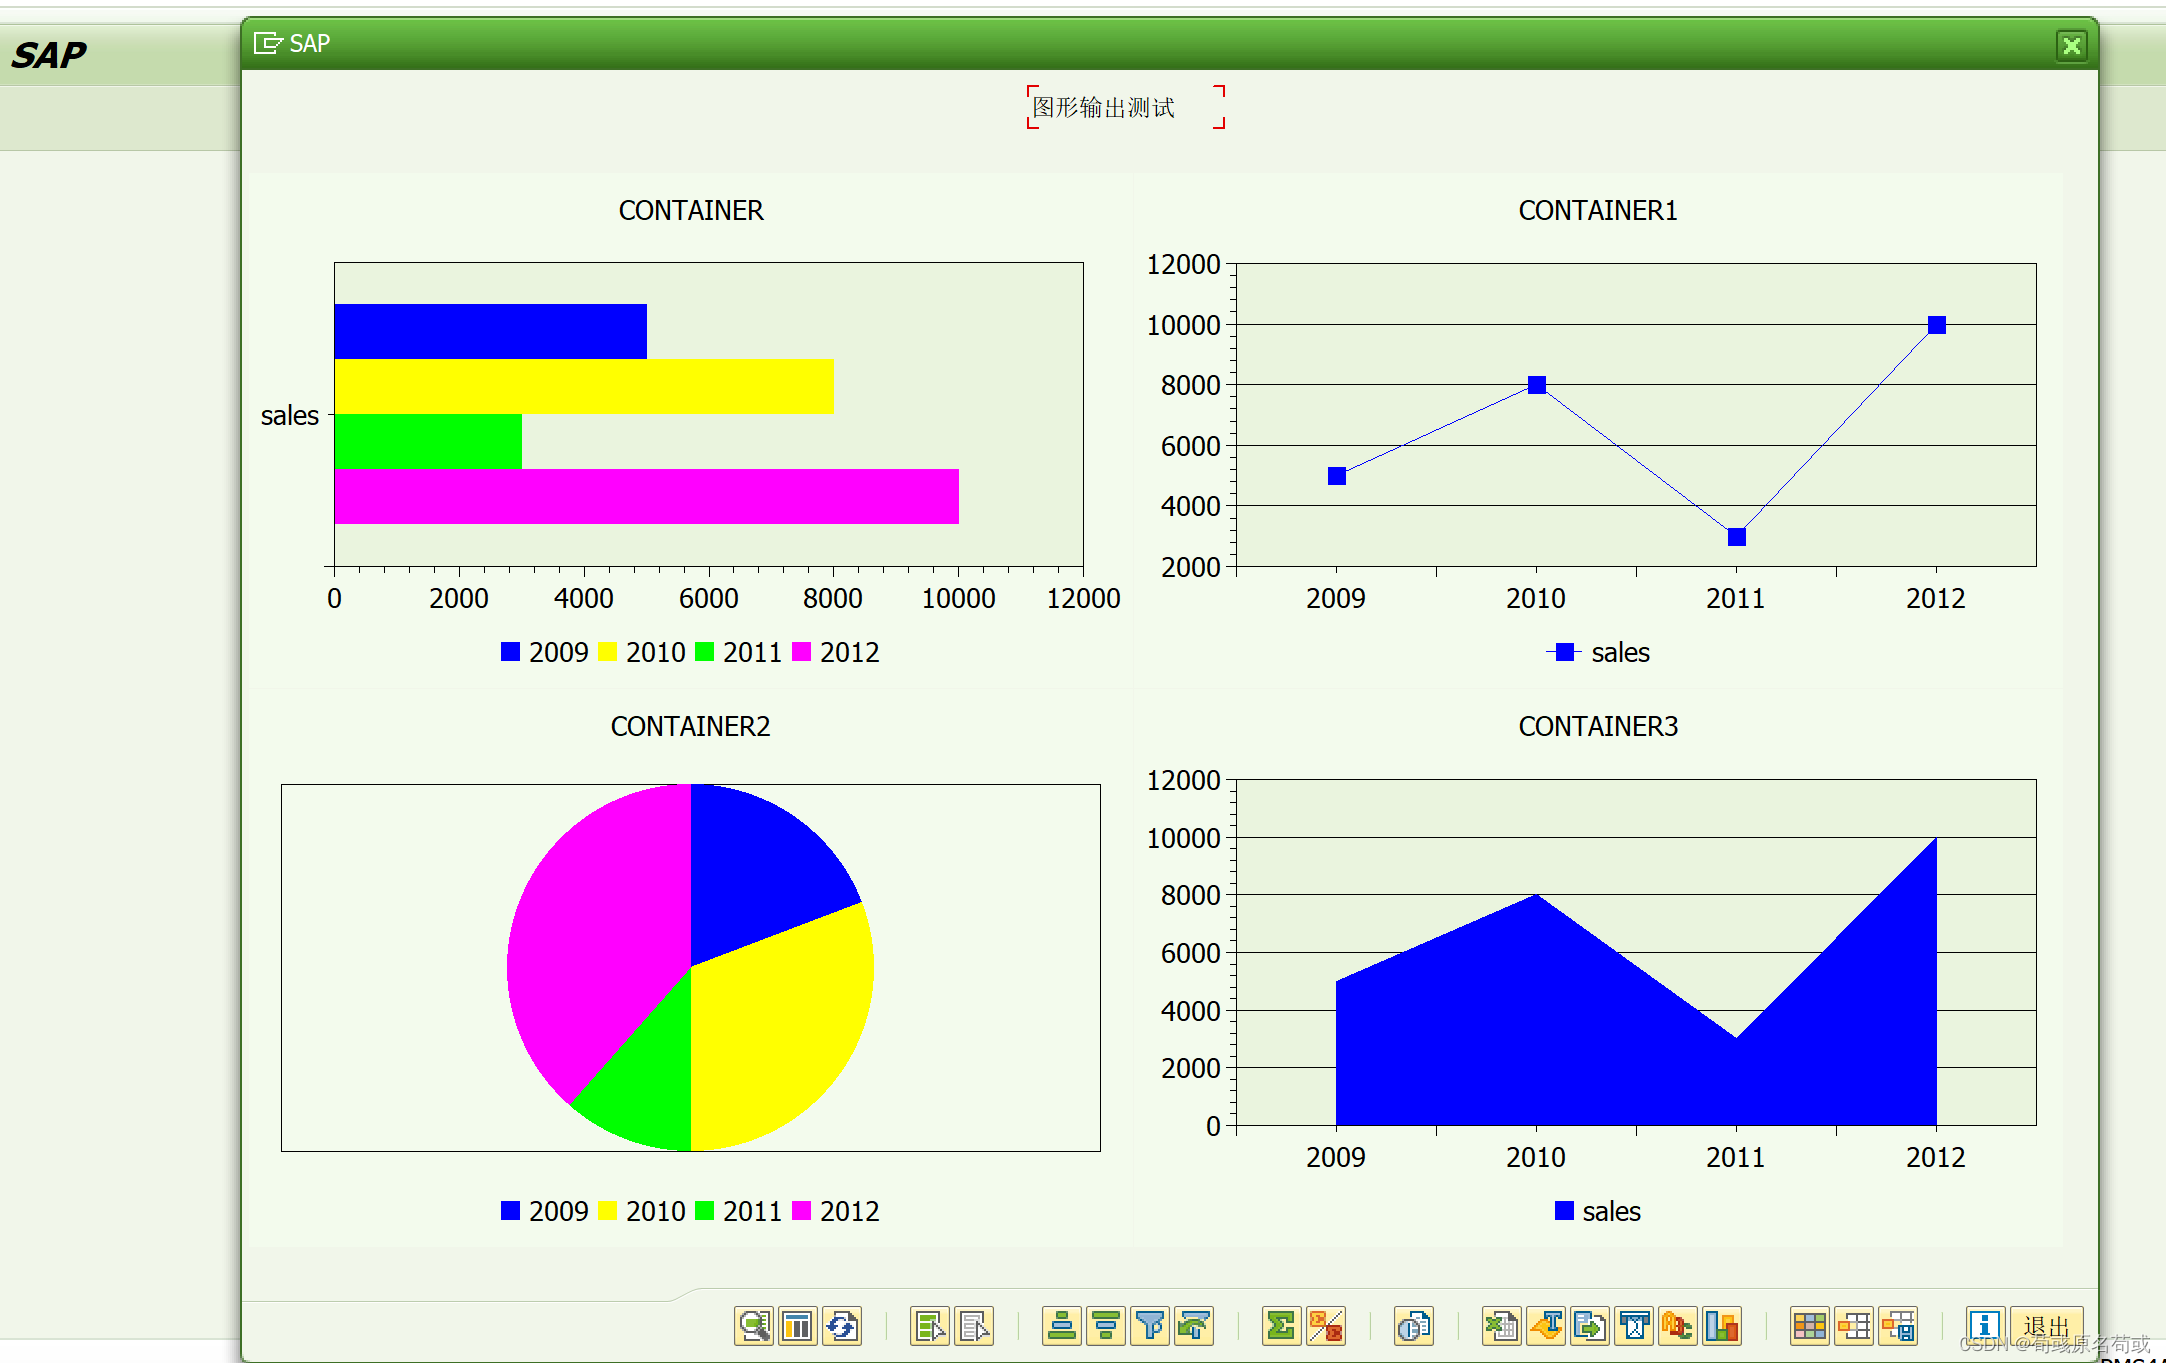This screenshot has height=1363, width=2166.
Task: Click the Find icon in the toolbar
Action: [753, 1327]
